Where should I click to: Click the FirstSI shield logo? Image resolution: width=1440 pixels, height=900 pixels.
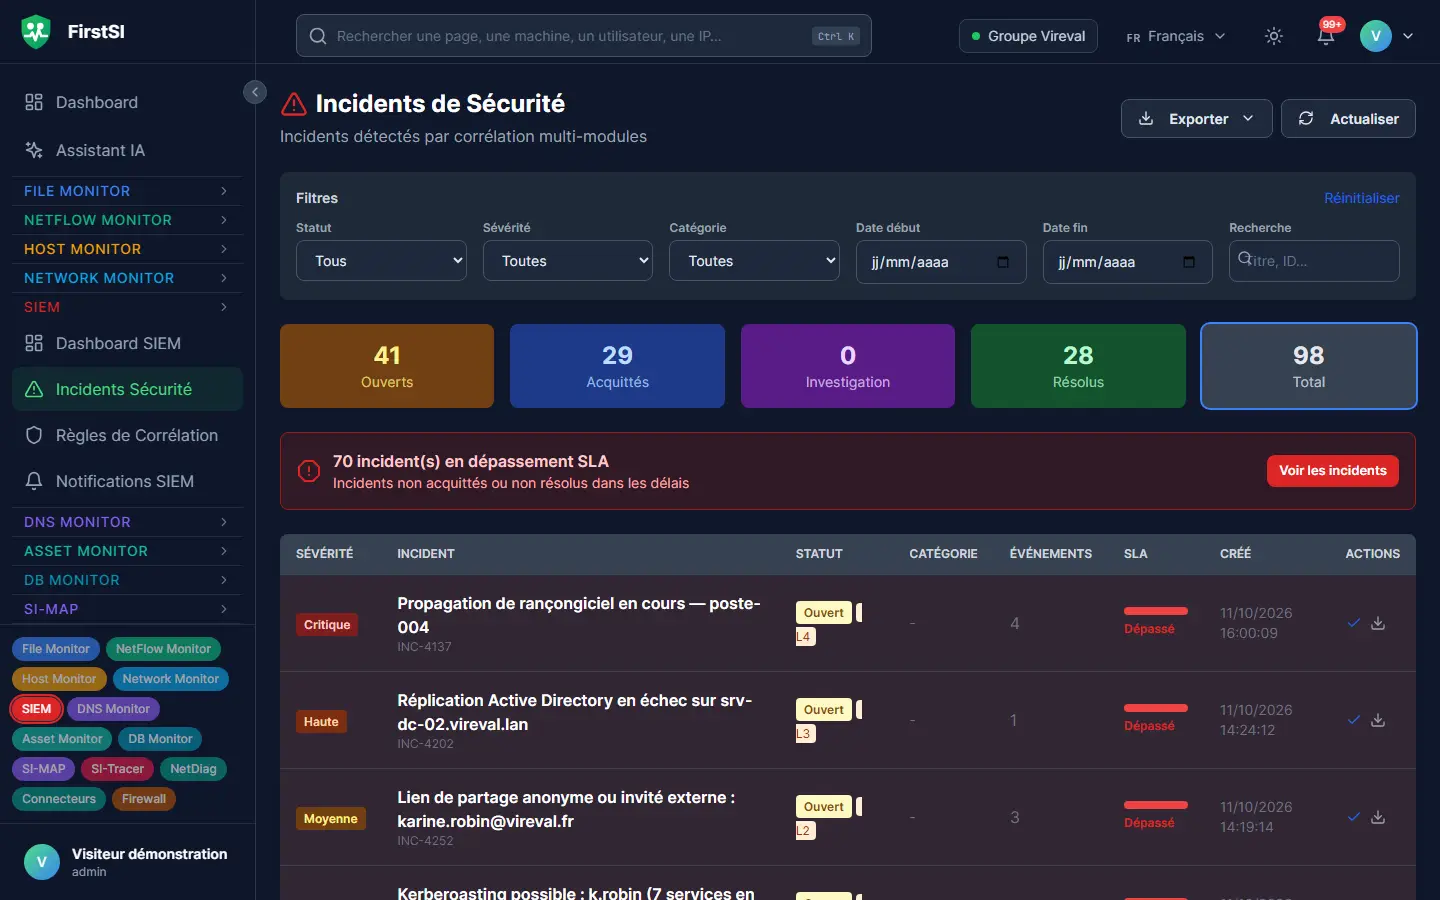pyautogui.click(x=36, y=32)
